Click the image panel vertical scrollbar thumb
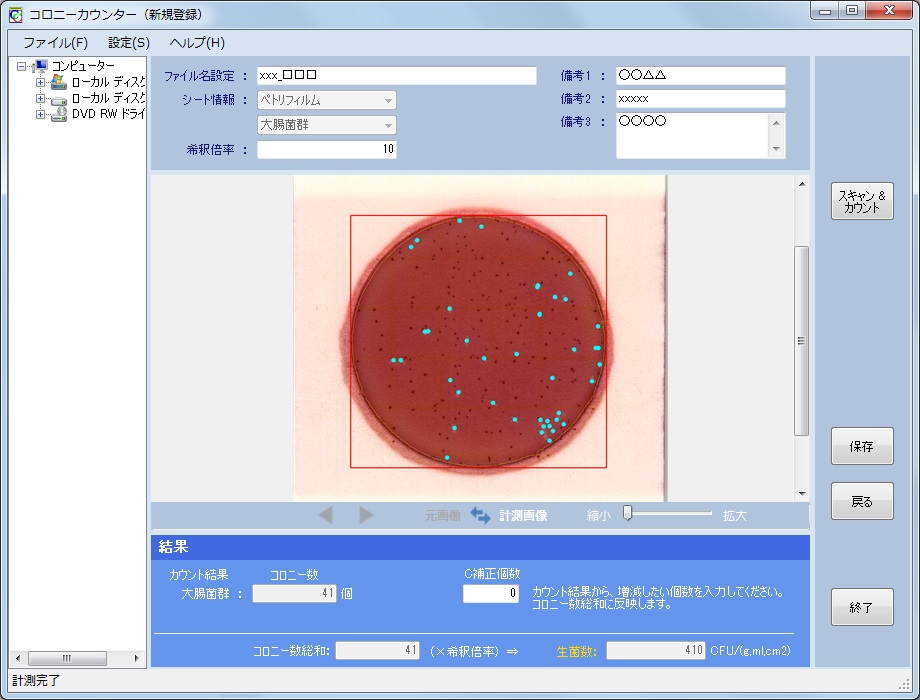920x700 pixels. [x=801, y=341]
